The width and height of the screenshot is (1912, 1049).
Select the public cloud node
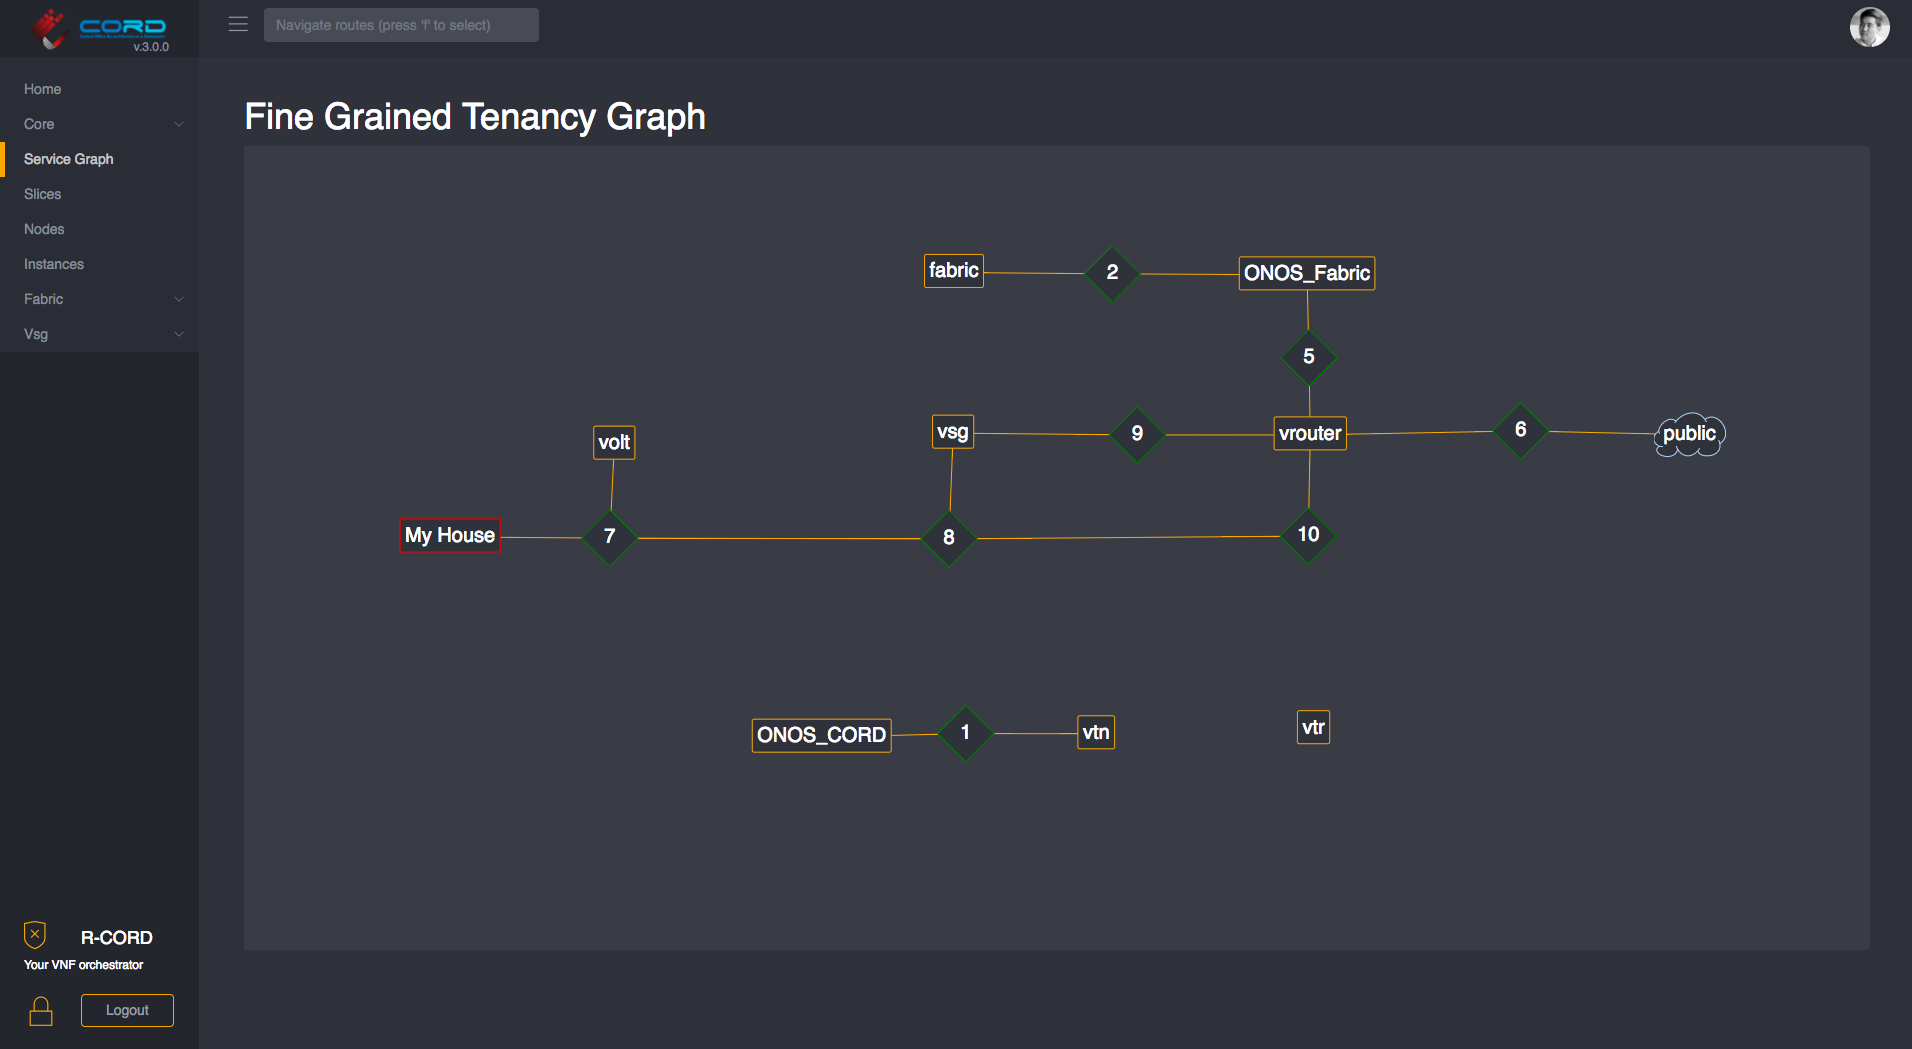tap(1689, 434)
